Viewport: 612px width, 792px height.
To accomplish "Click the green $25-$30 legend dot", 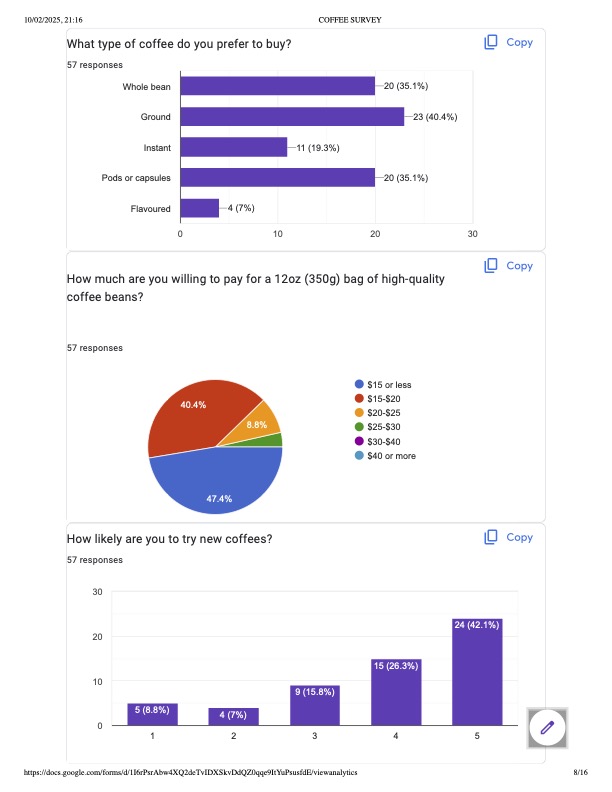I will click(359, 427).
